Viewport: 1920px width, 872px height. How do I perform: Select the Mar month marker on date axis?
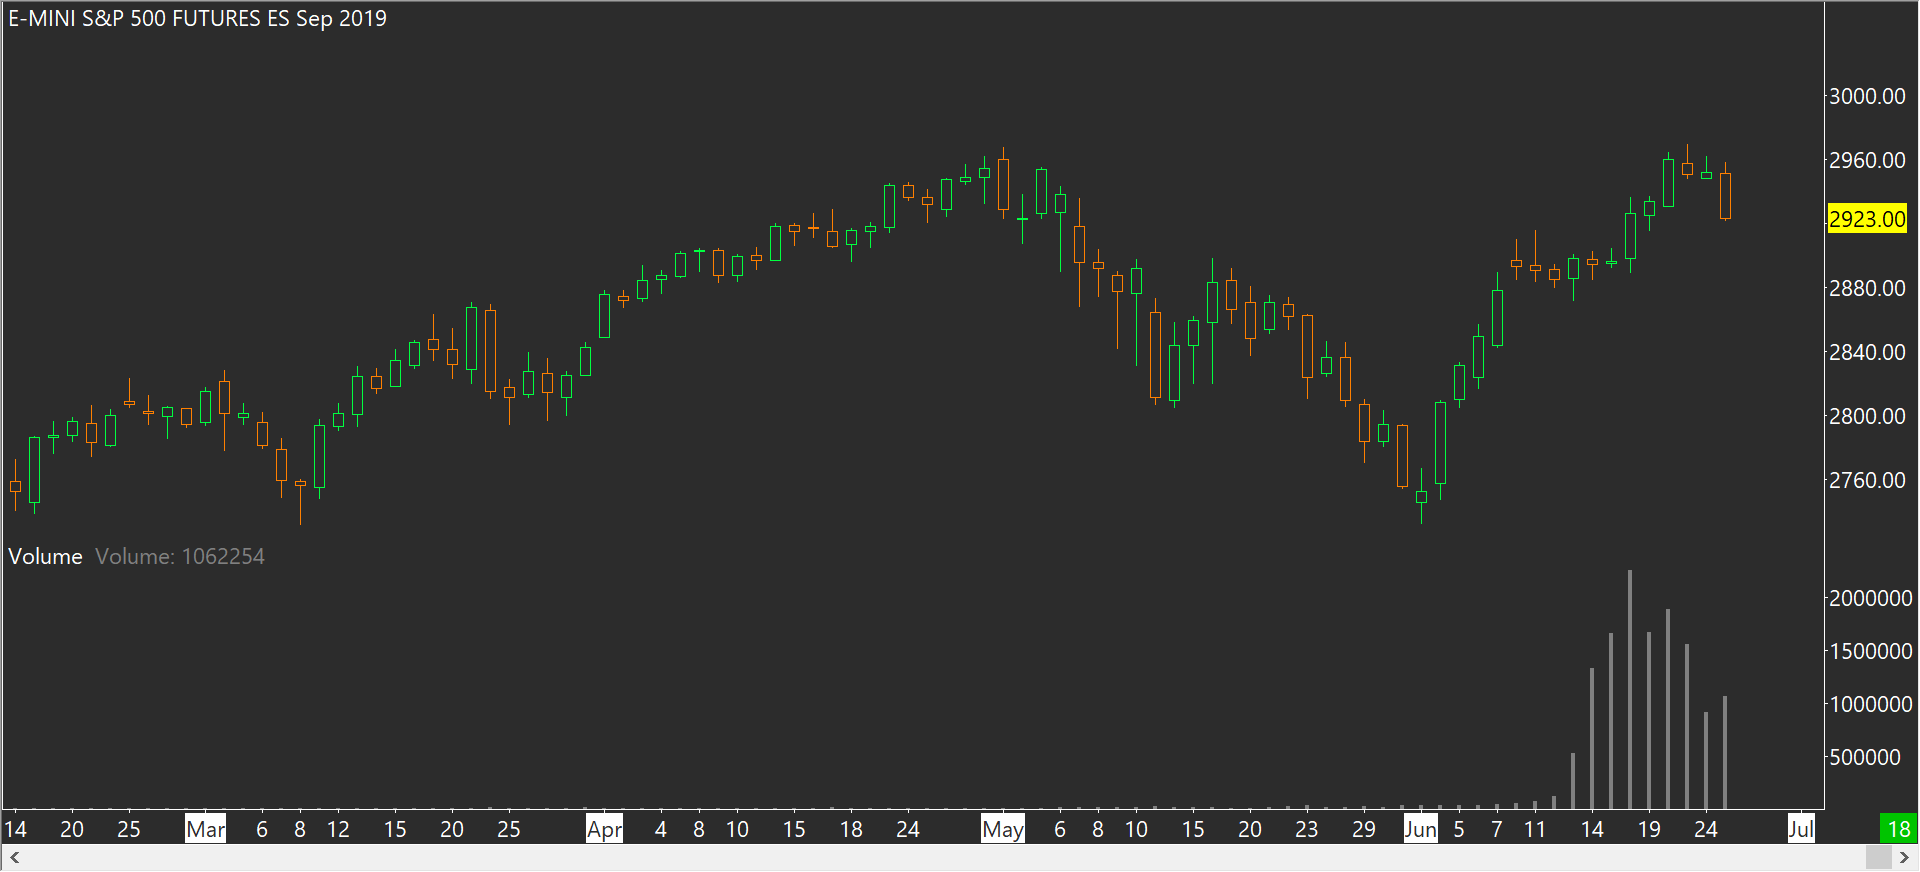[206, 829]
